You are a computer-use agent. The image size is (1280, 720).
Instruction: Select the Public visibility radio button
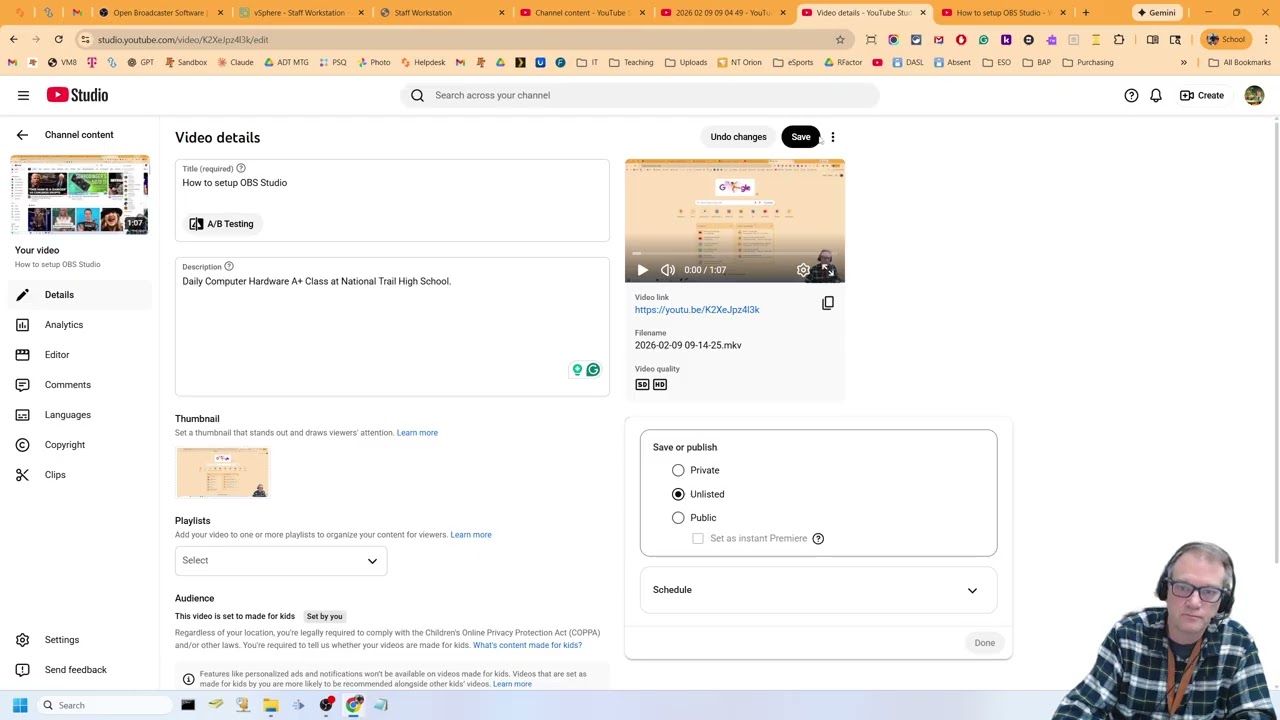[678, 518]
